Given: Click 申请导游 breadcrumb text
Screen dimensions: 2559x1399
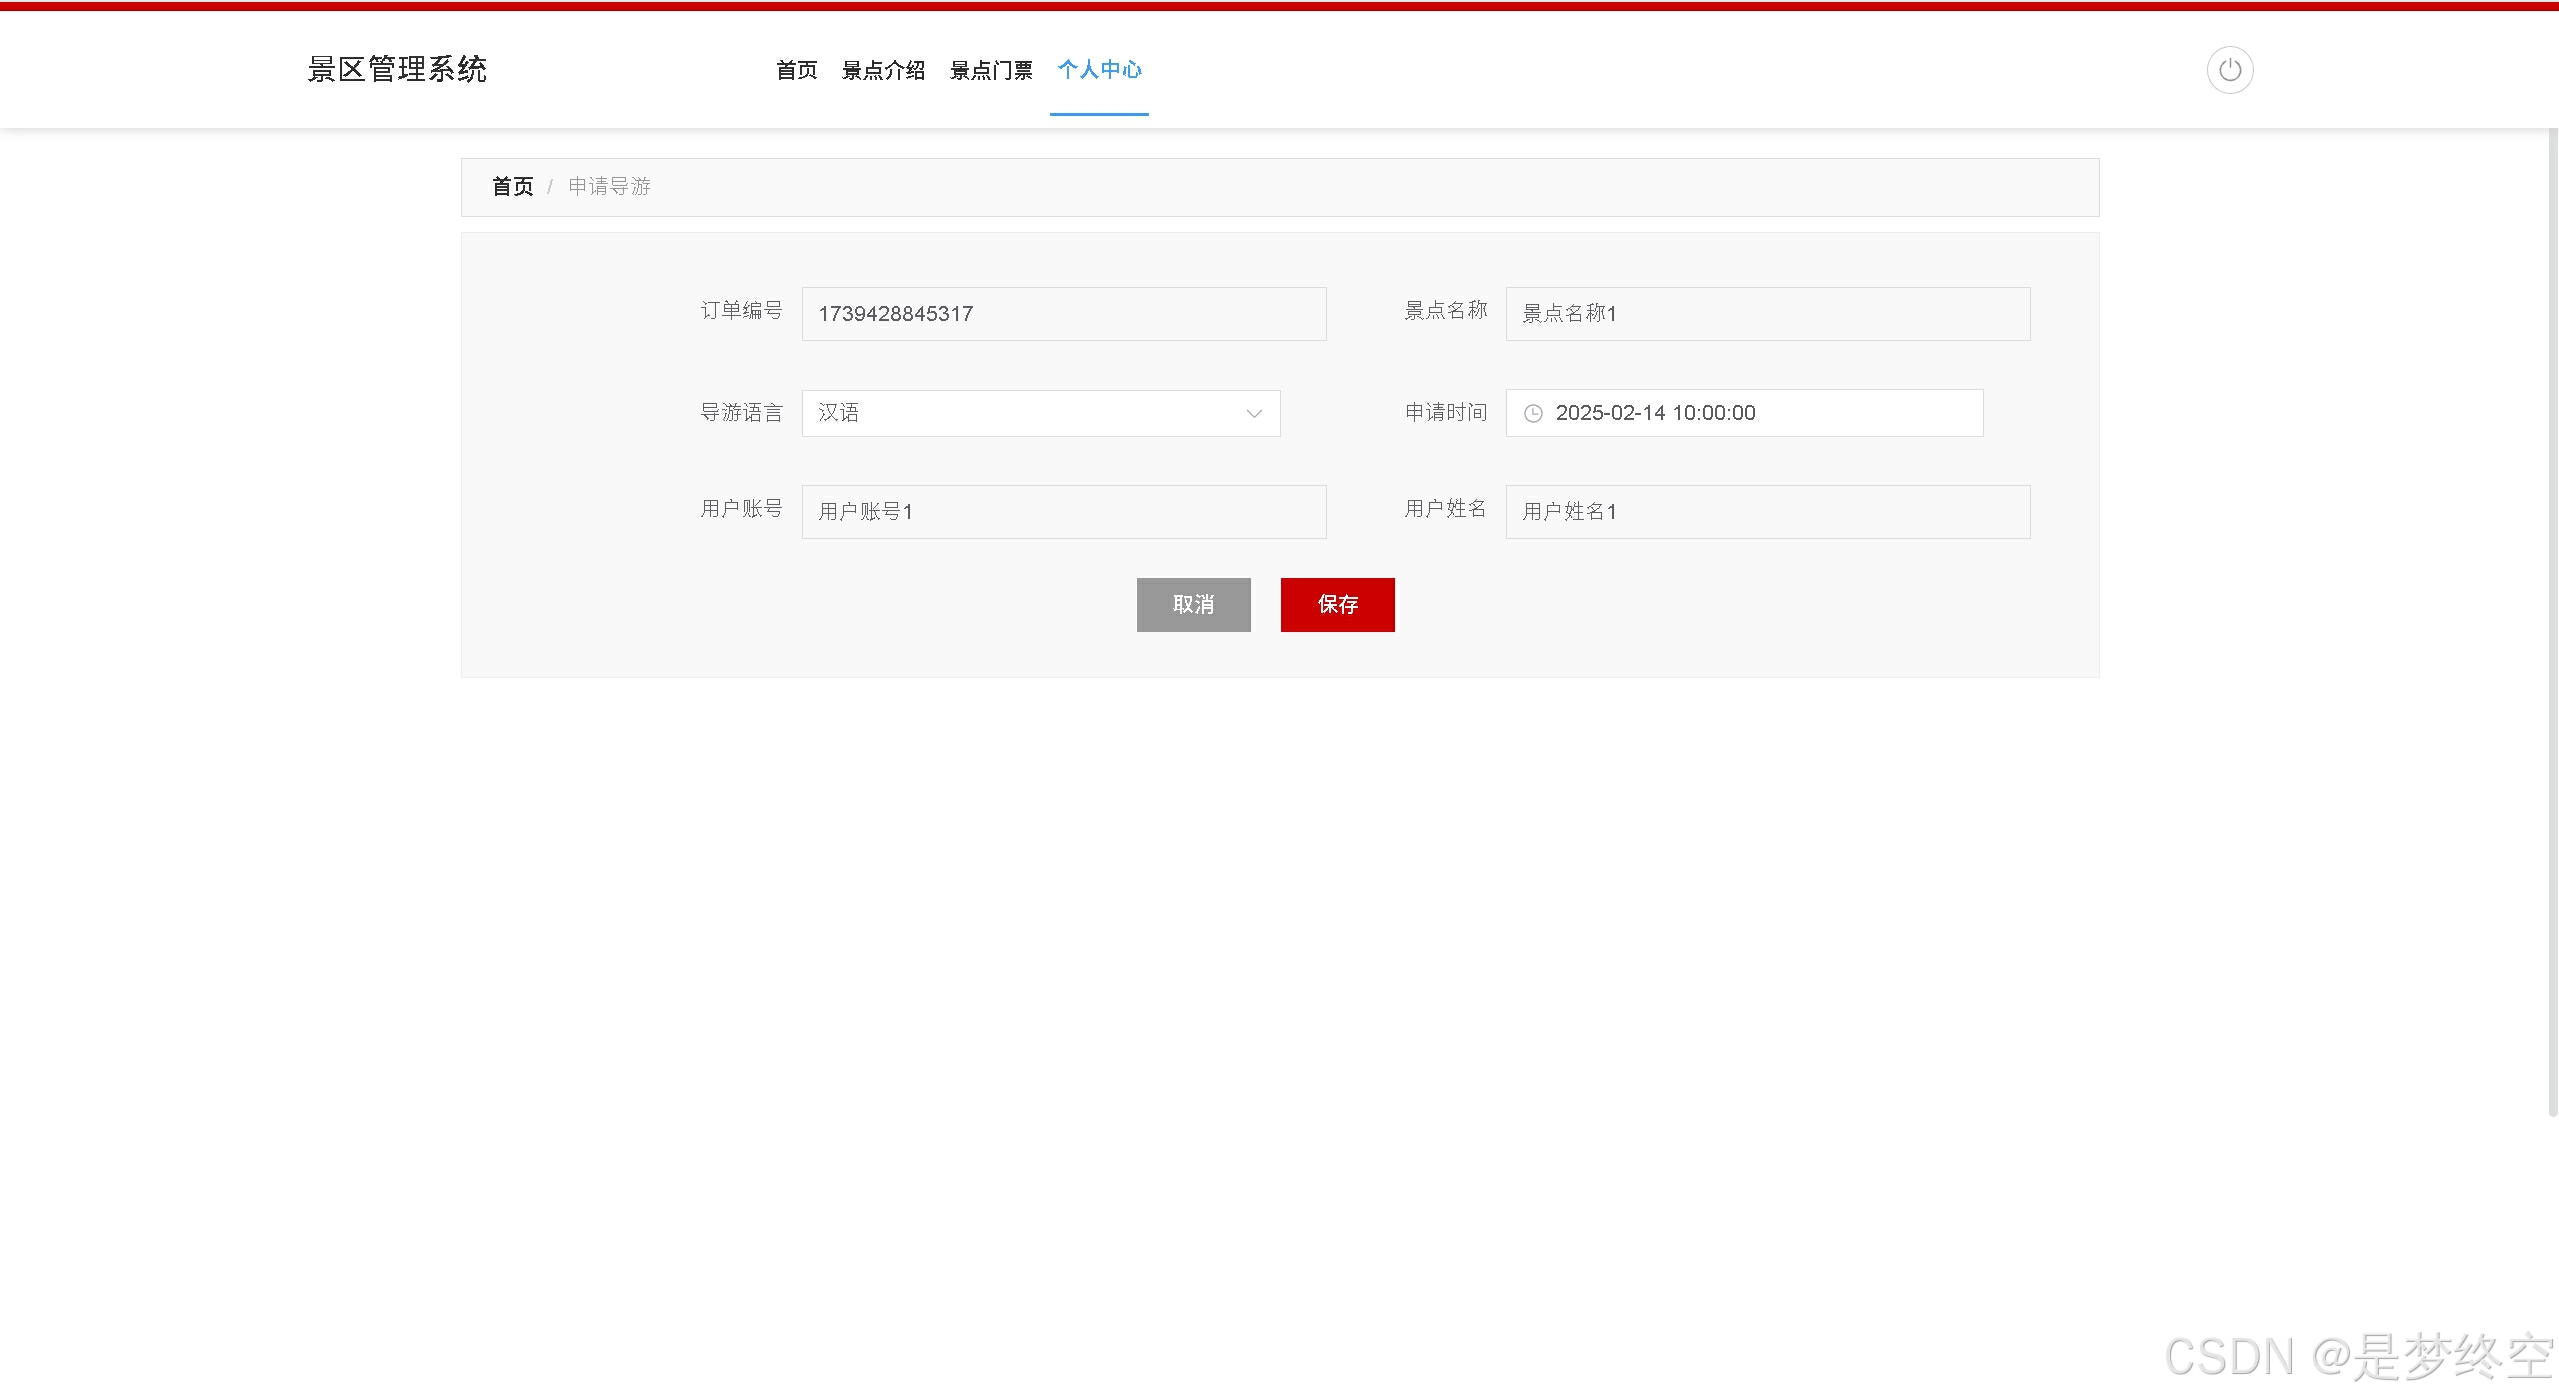Looking at the screenshot, I should (x=609, y=187).
